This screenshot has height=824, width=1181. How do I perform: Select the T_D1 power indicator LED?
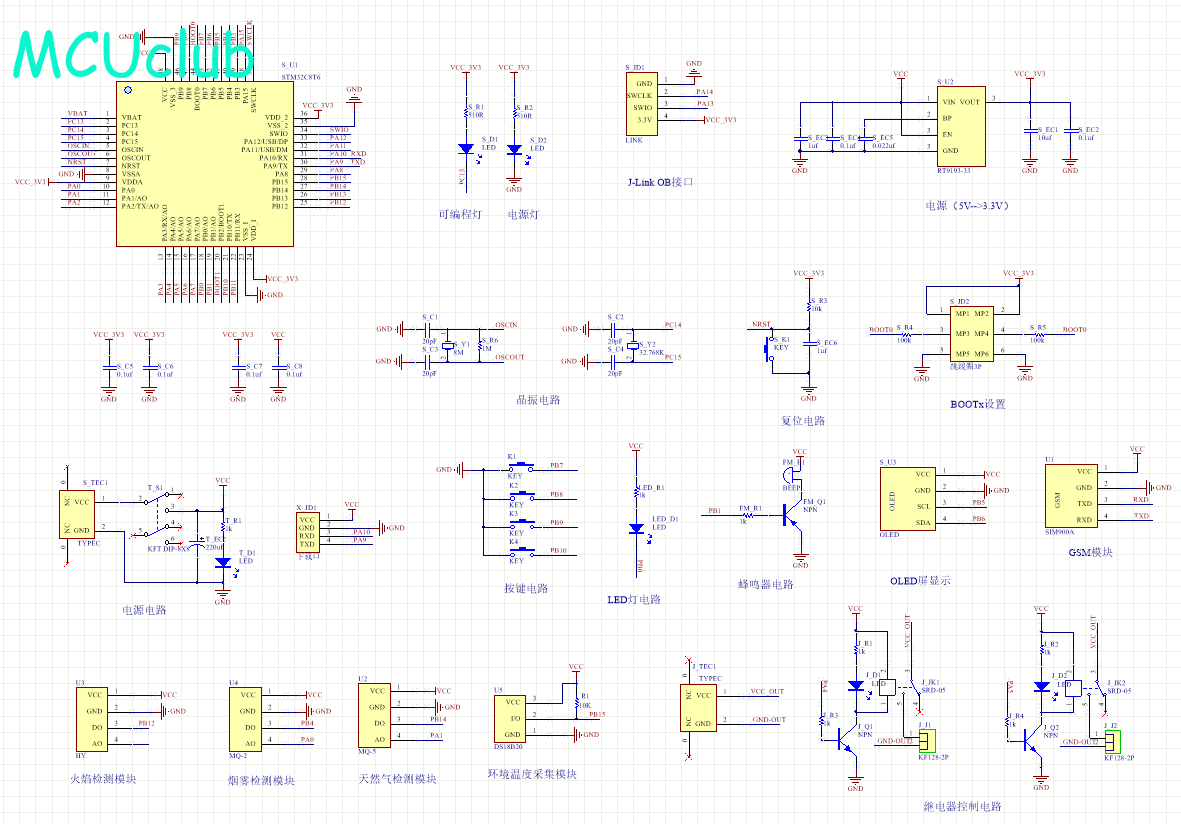tap(222, 563)
